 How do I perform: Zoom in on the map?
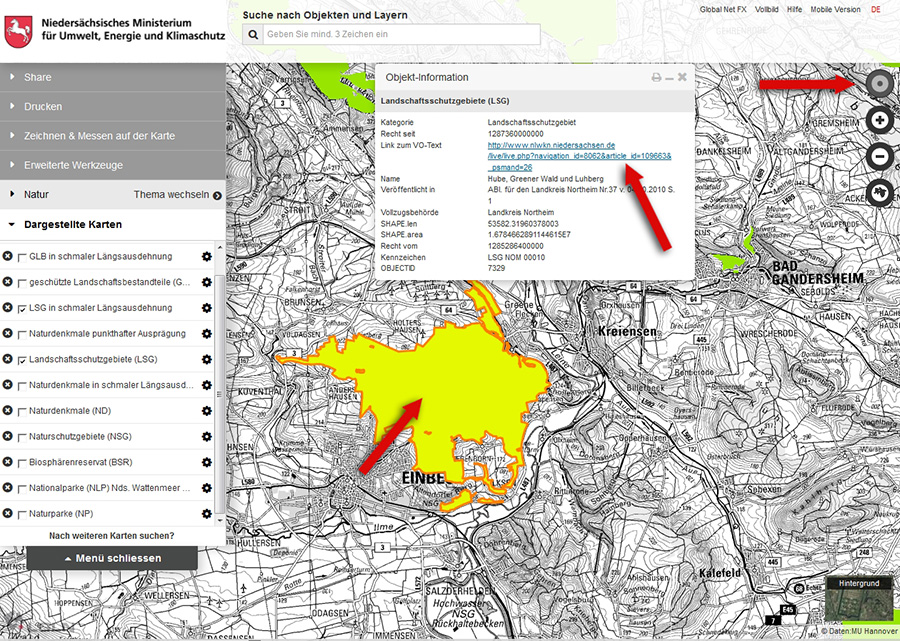coord(879,120)
